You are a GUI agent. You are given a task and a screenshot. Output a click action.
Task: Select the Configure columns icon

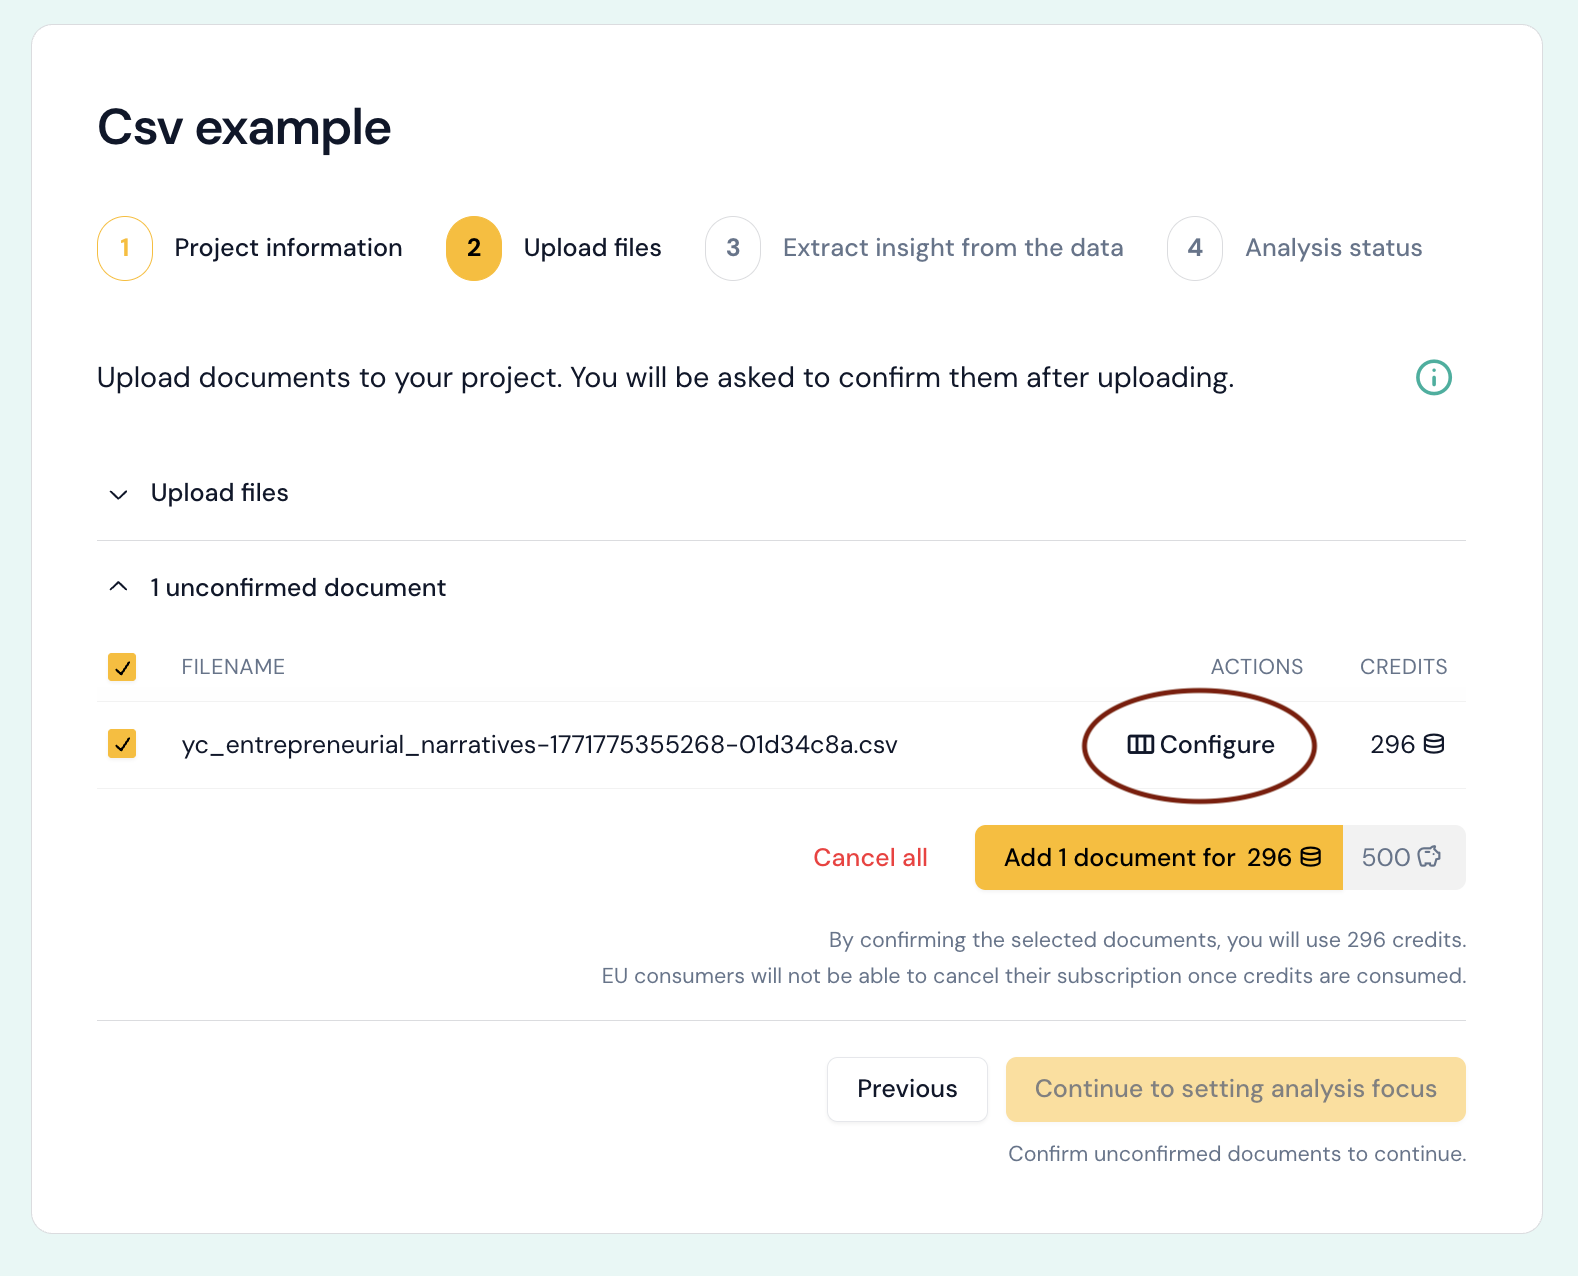(1140, 744)
